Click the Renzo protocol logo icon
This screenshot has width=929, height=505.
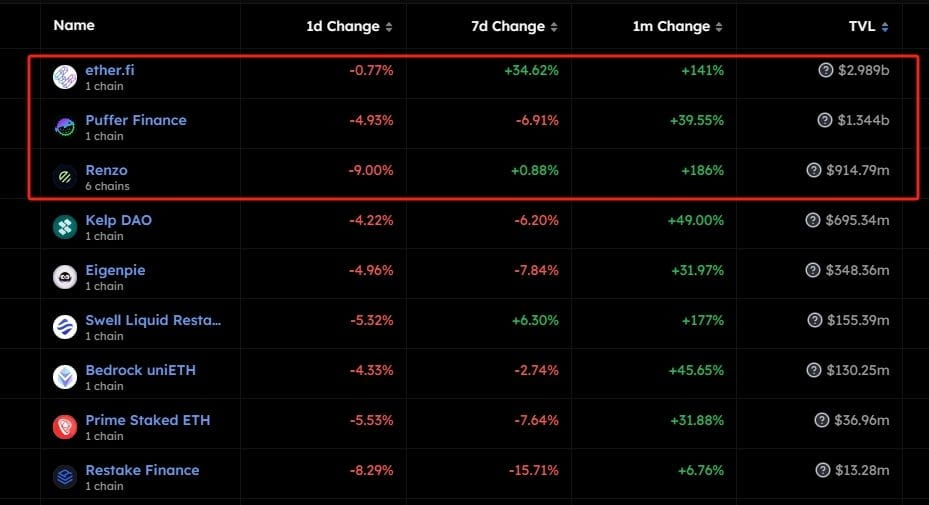point(65,177)
